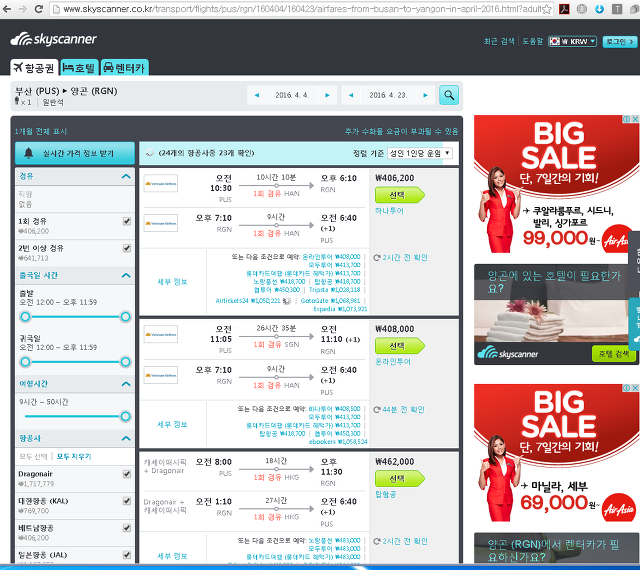Go to previous departure date arrow
The height and width of the screenshot is (570, 640).
[x=257, y=95]
